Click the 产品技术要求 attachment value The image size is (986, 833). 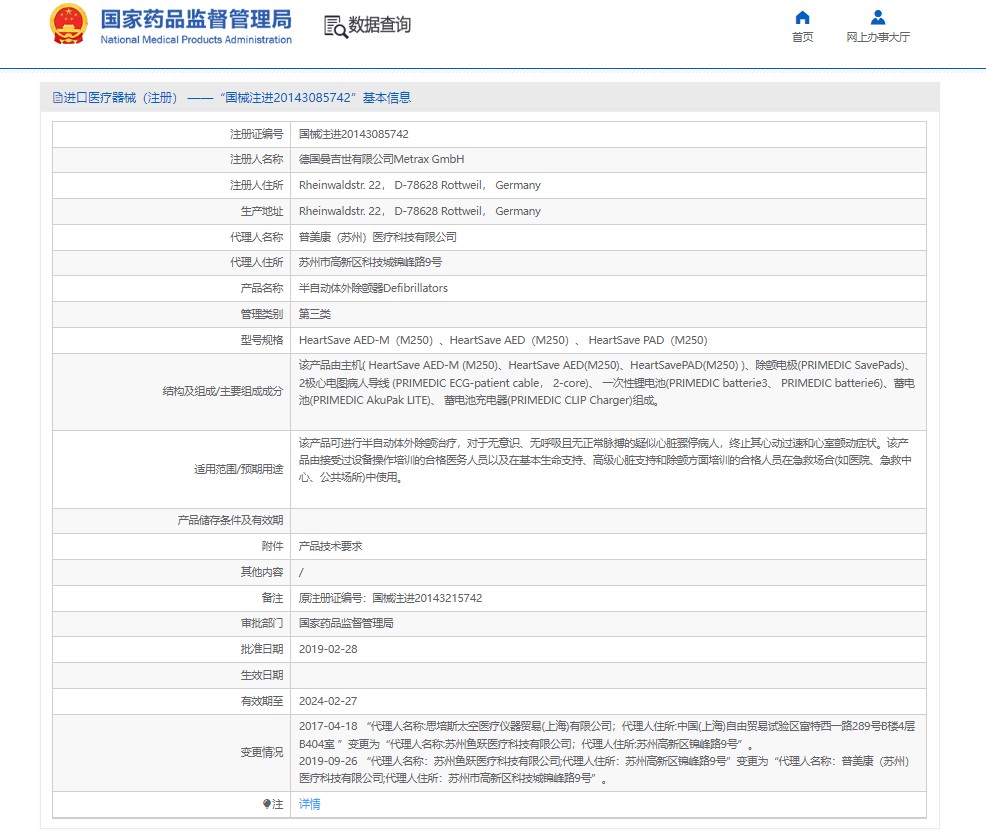coord(330,546)
